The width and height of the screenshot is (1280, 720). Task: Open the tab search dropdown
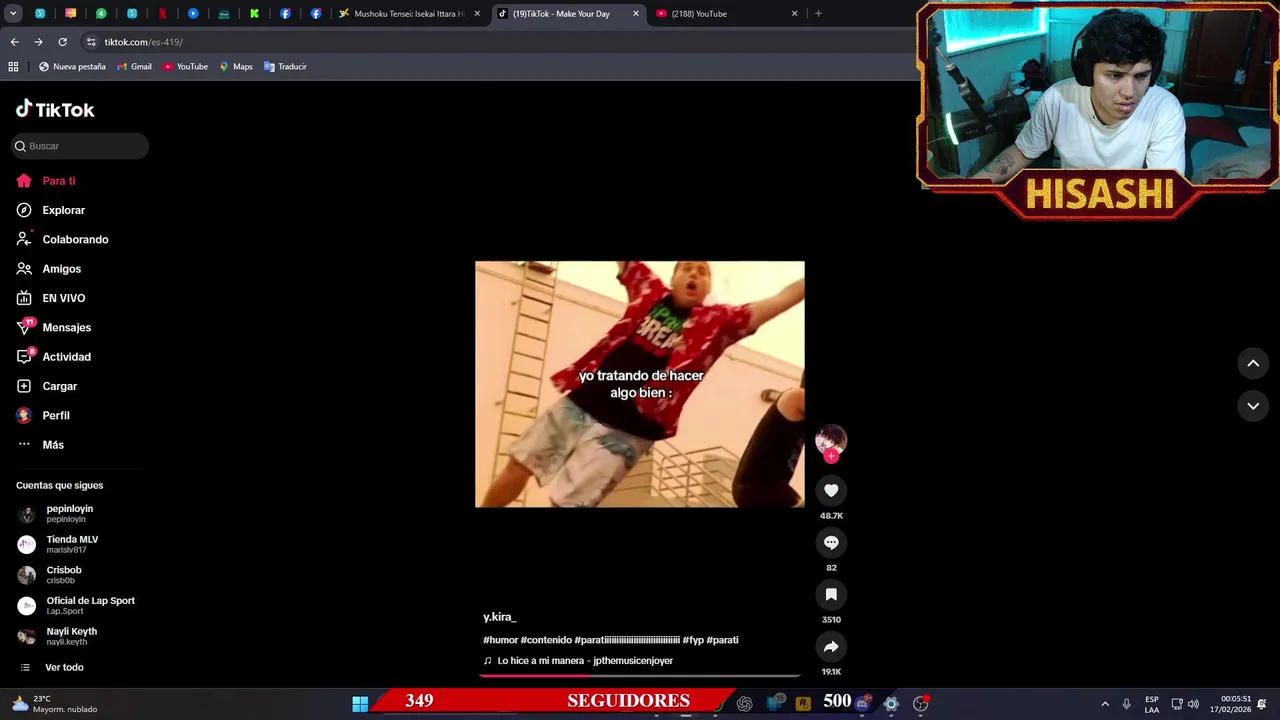pos(13,14)
